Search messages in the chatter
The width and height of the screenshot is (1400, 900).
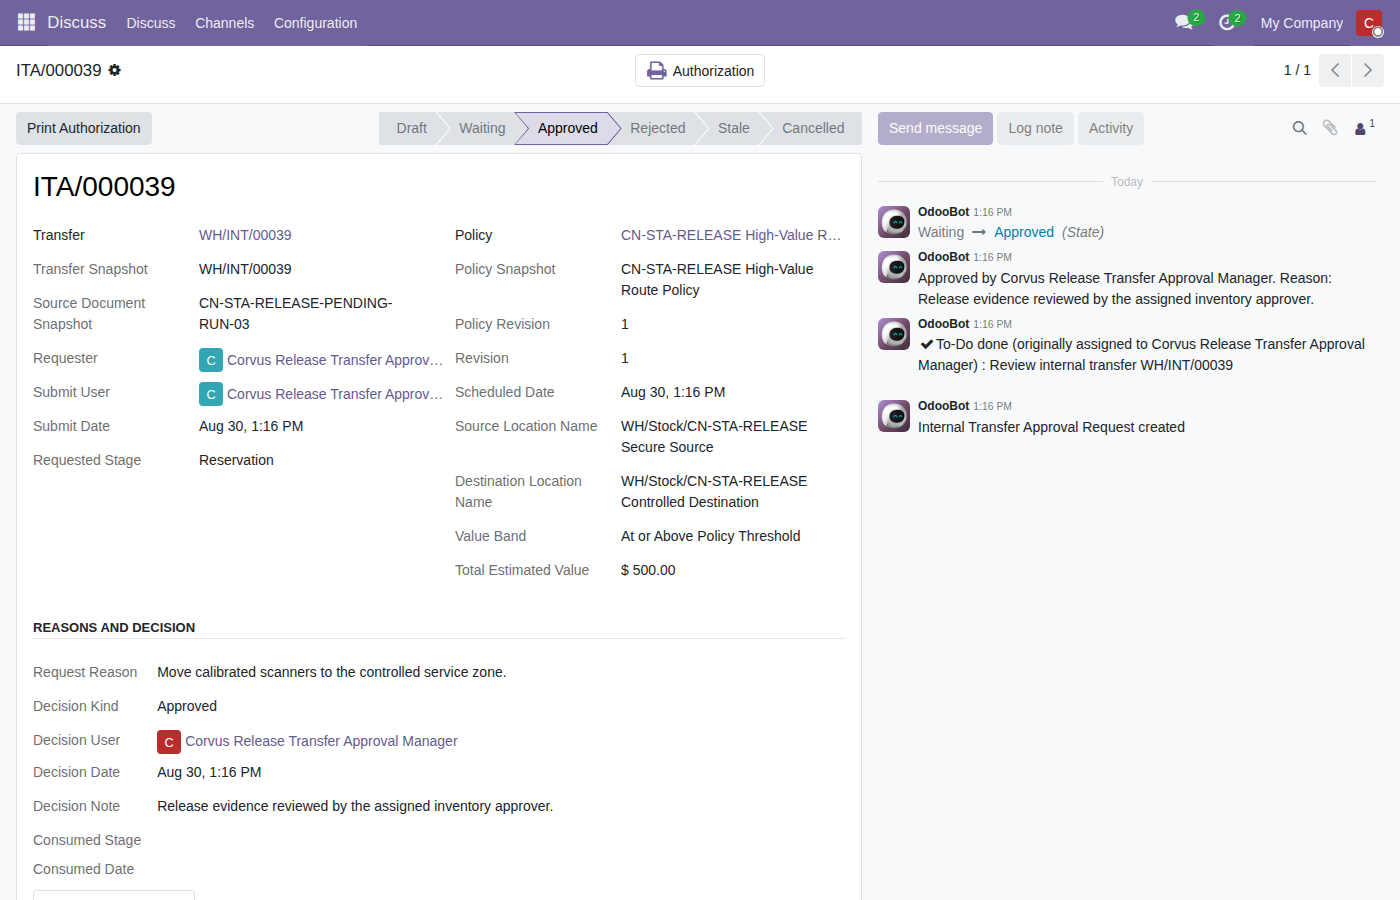click(1299, 128)
